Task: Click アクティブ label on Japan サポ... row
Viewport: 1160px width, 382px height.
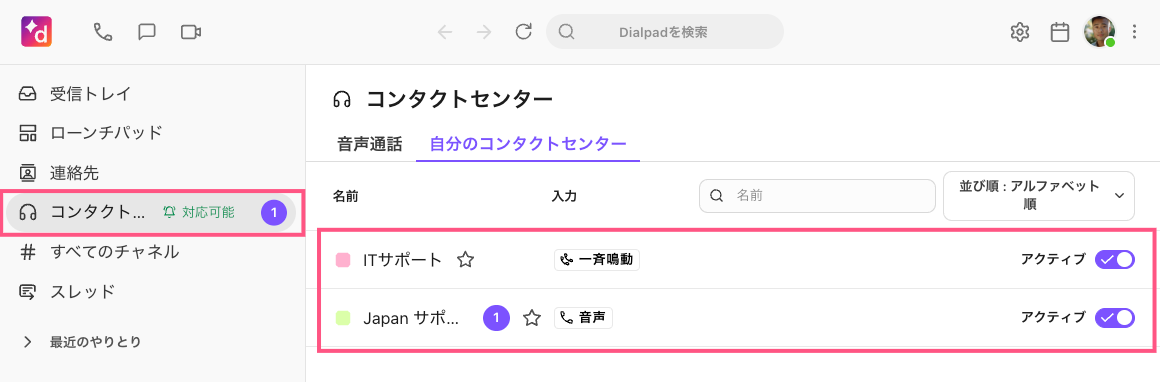Action: pos(1053,318)
